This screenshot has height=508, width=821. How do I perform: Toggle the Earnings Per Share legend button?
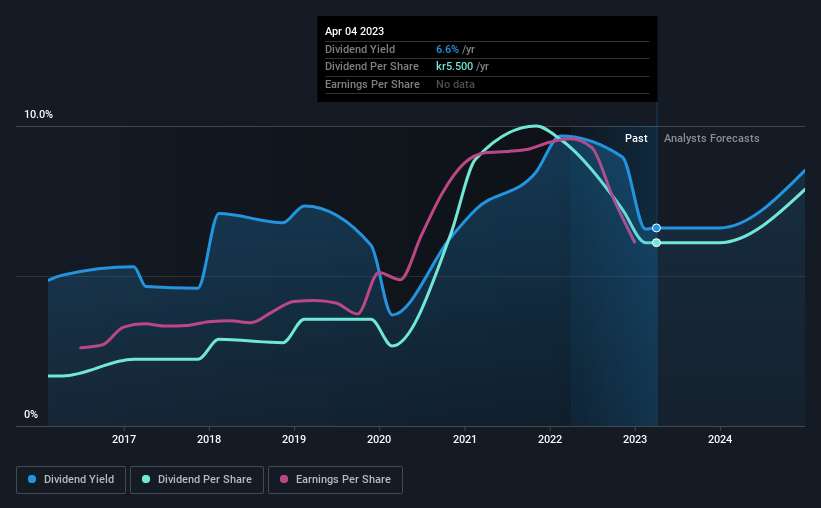335,480
